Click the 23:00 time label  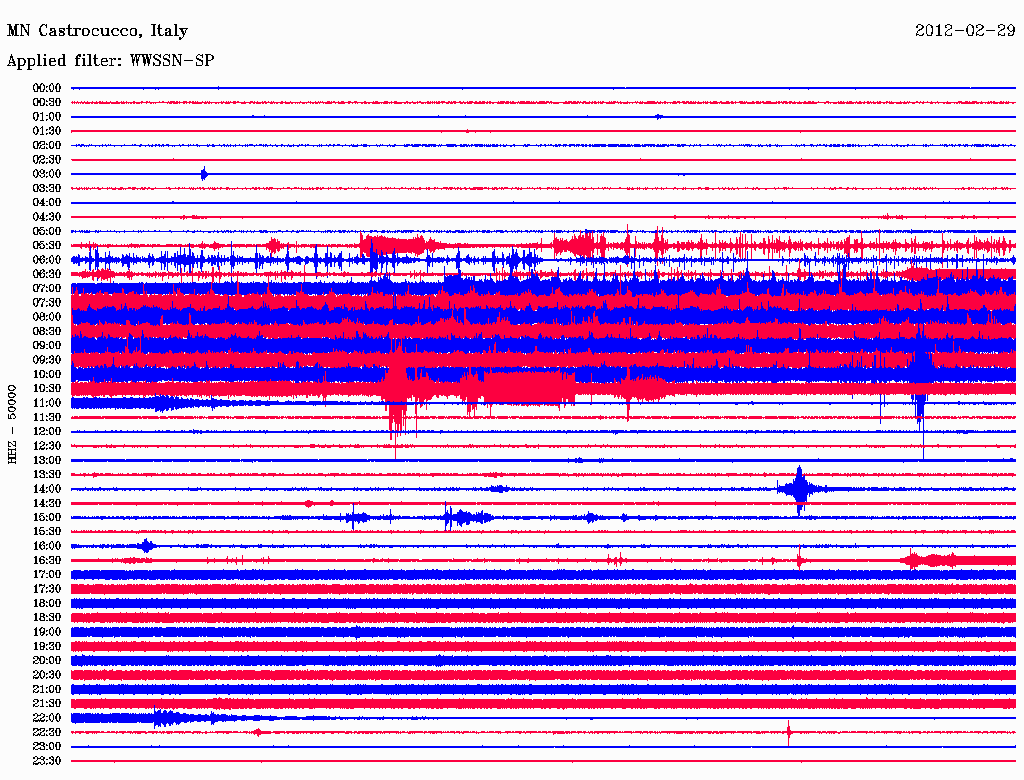[x=47, y=746]
